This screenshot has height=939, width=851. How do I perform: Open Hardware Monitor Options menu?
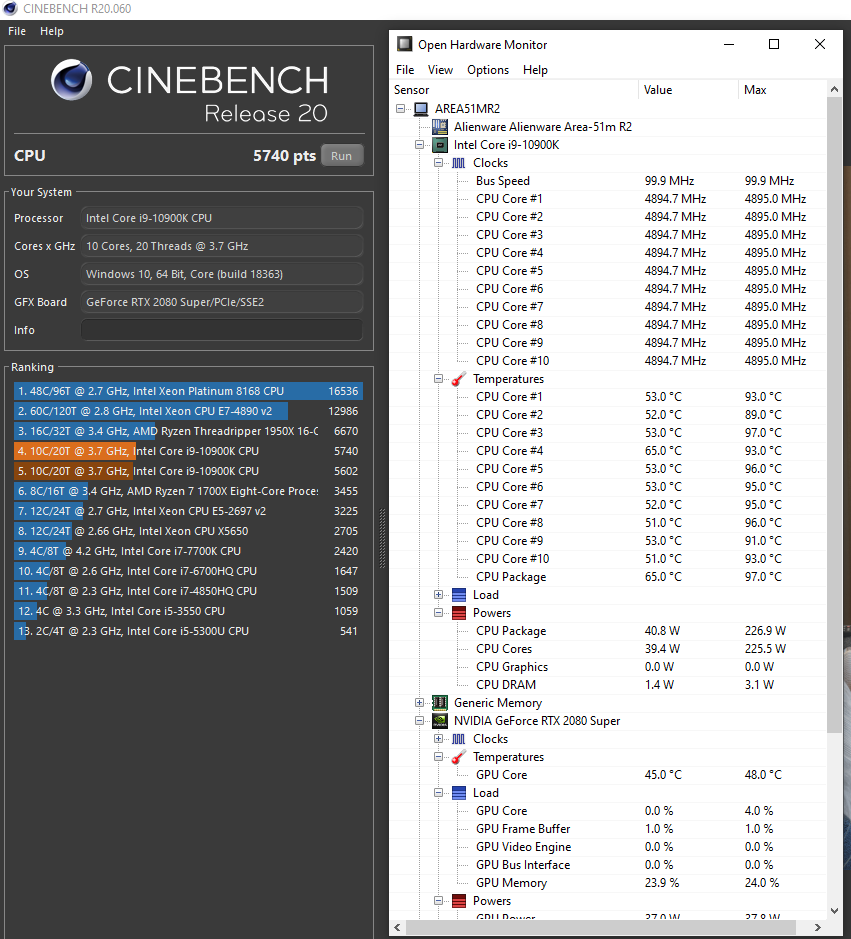[488, 70]
